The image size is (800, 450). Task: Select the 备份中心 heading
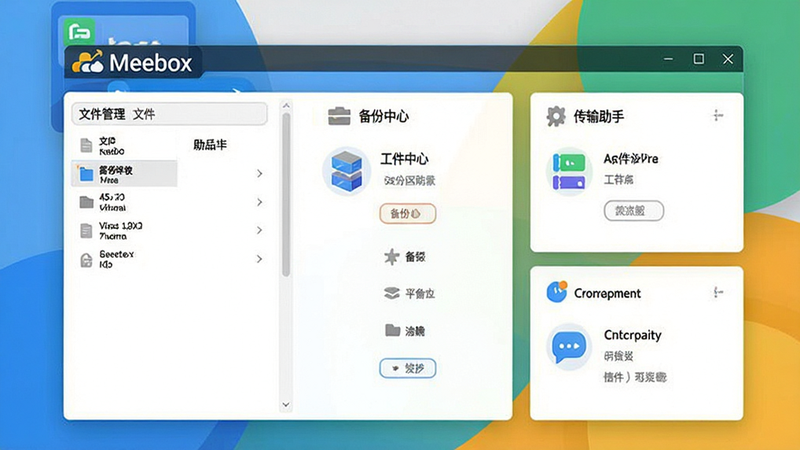pos(384,116)
